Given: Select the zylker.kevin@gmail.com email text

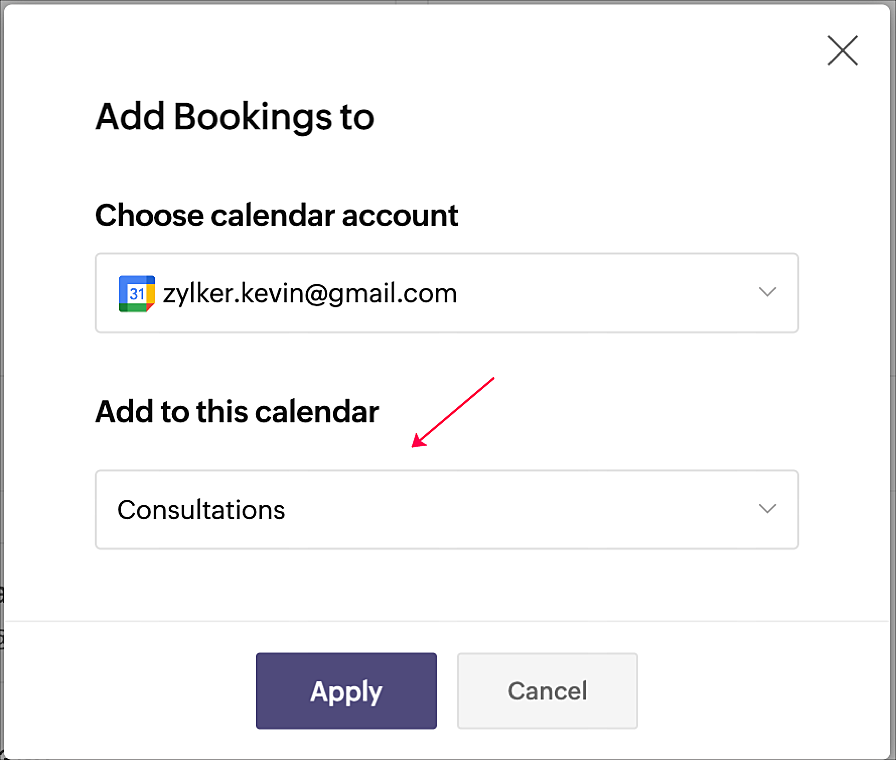Looking at the screenshot, I should coord(310,294).
